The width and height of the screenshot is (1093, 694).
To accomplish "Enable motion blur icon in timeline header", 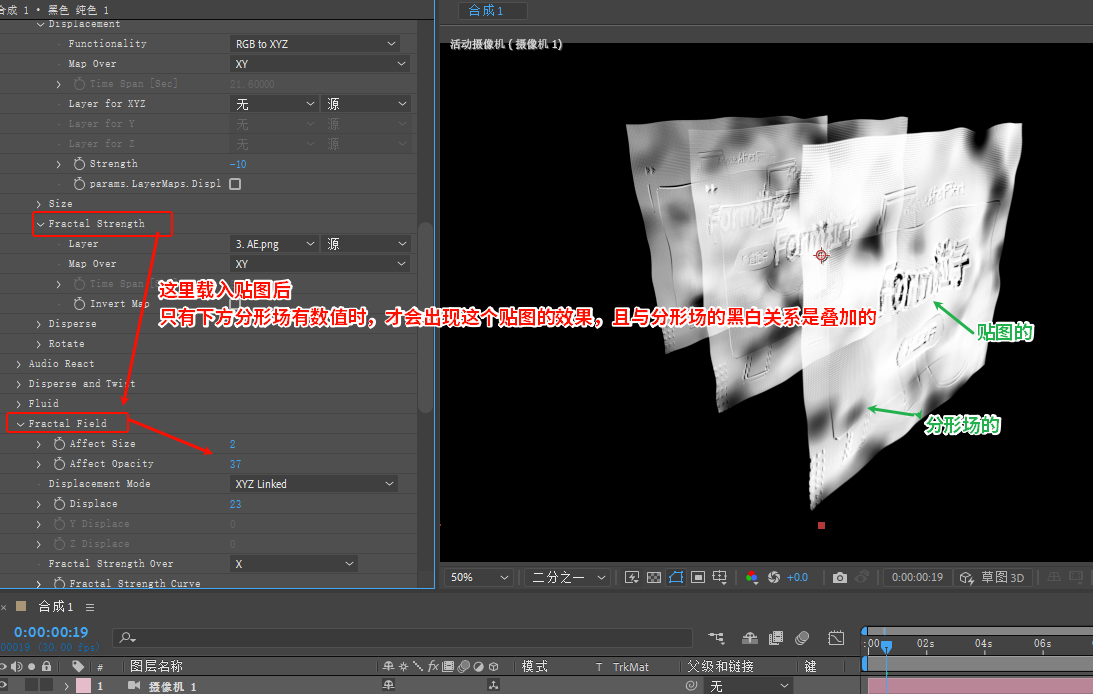I will click(x=802, y=638).
